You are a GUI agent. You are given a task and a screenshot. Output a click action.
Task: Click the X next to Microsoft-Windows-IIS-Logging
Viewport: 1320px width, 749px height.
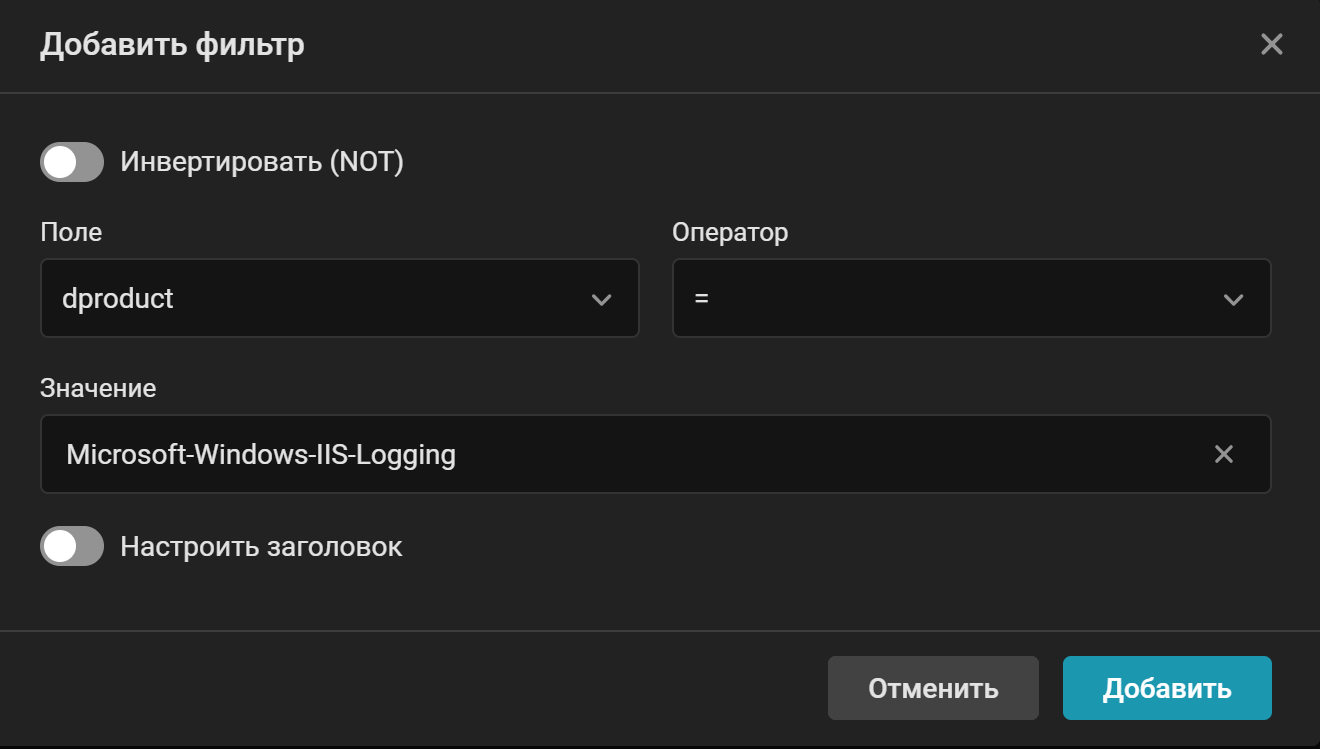click(x=1224, y=455)
